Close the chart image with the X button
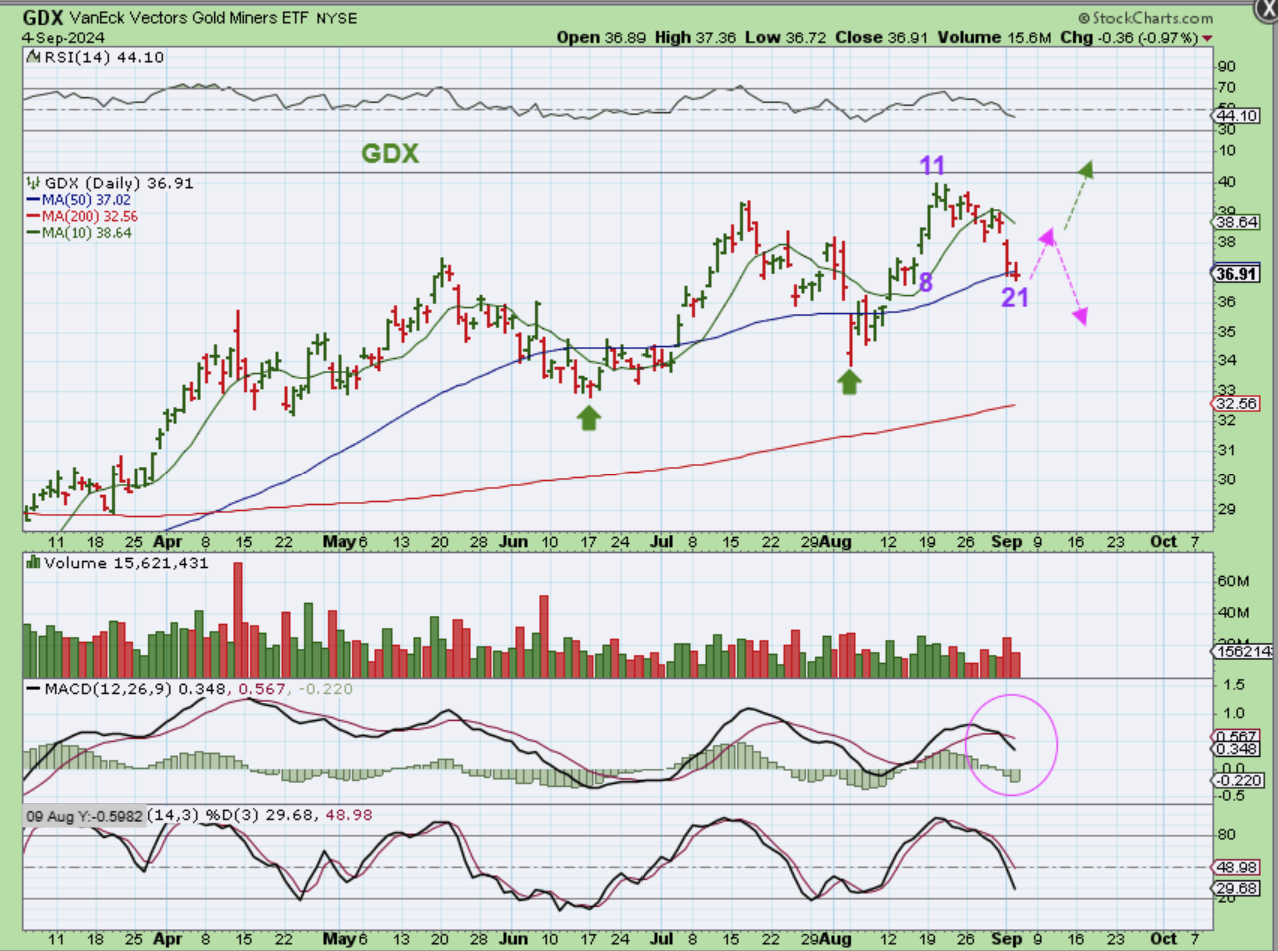The image size is (1278, 951). pyautogui.click(x=1265, y=11)
